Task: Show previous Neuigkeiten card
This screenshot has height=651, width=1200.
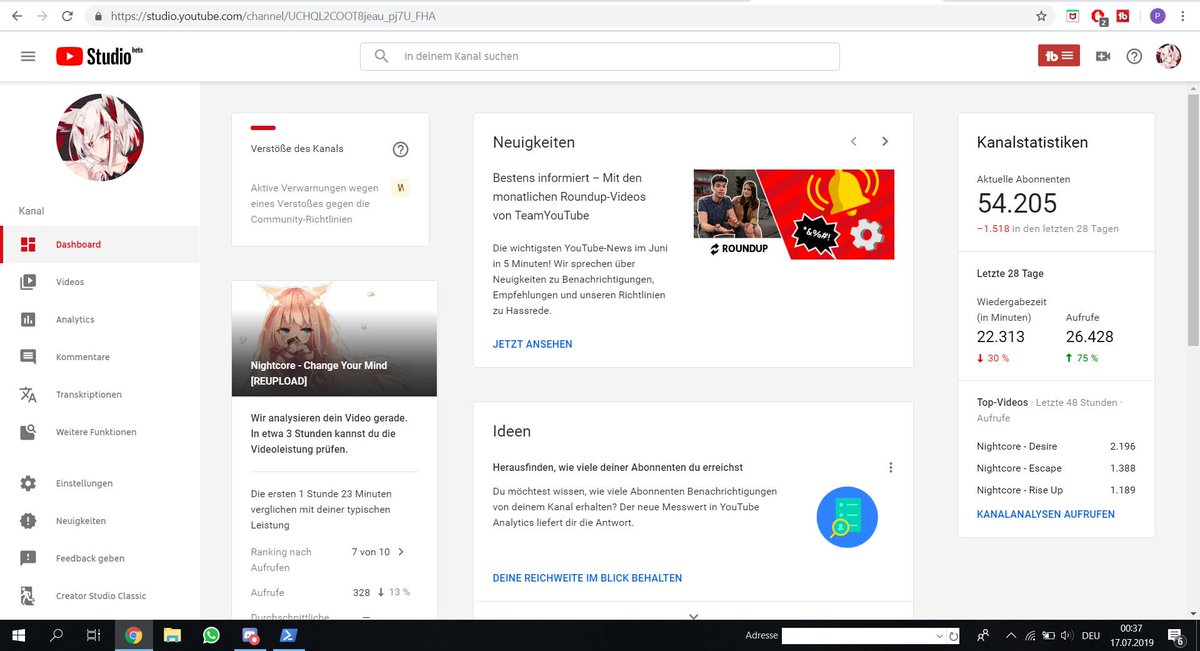Action: coord(854,142)
